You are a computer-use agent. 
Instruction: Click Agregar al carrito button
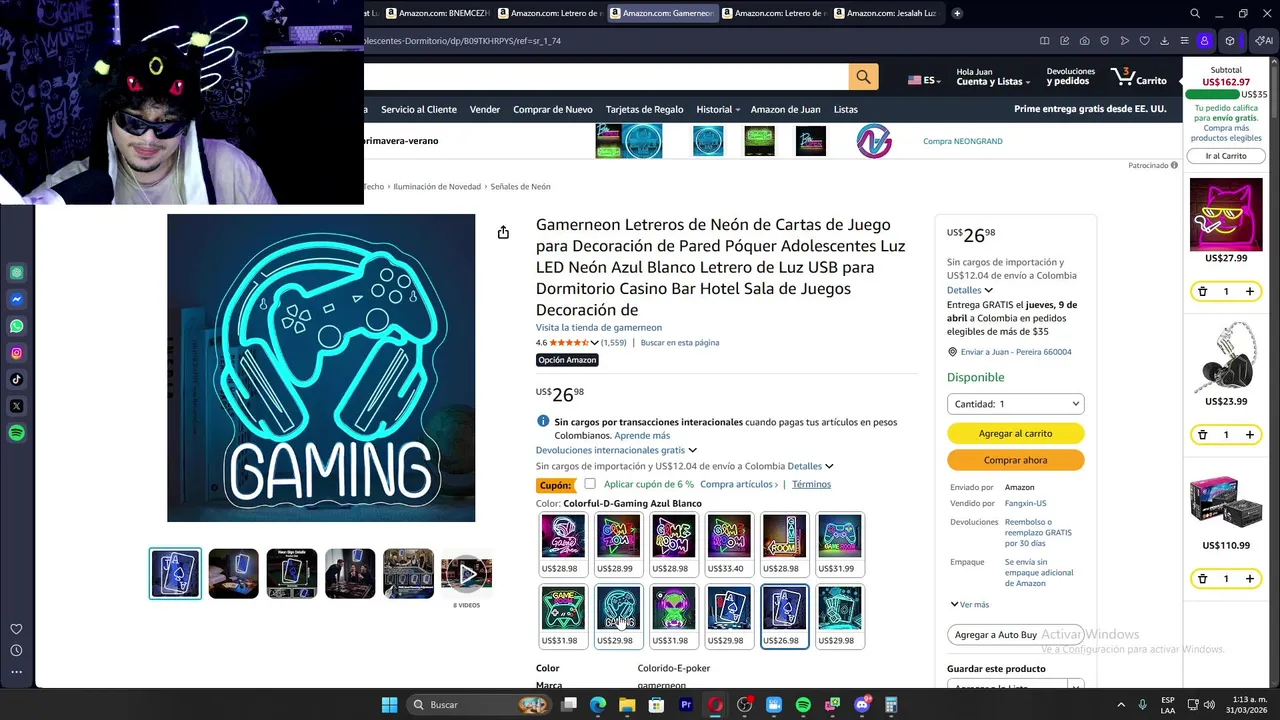pyautogui.click(x=1015, y=433)
